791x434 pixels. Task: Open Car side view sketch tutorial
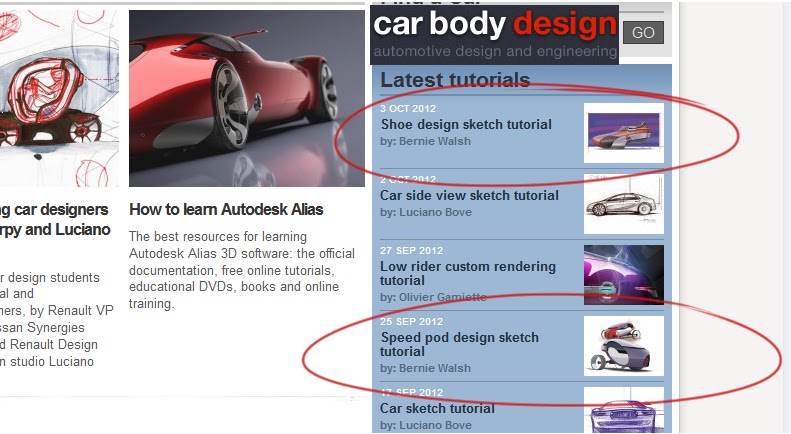pos(469,195)
